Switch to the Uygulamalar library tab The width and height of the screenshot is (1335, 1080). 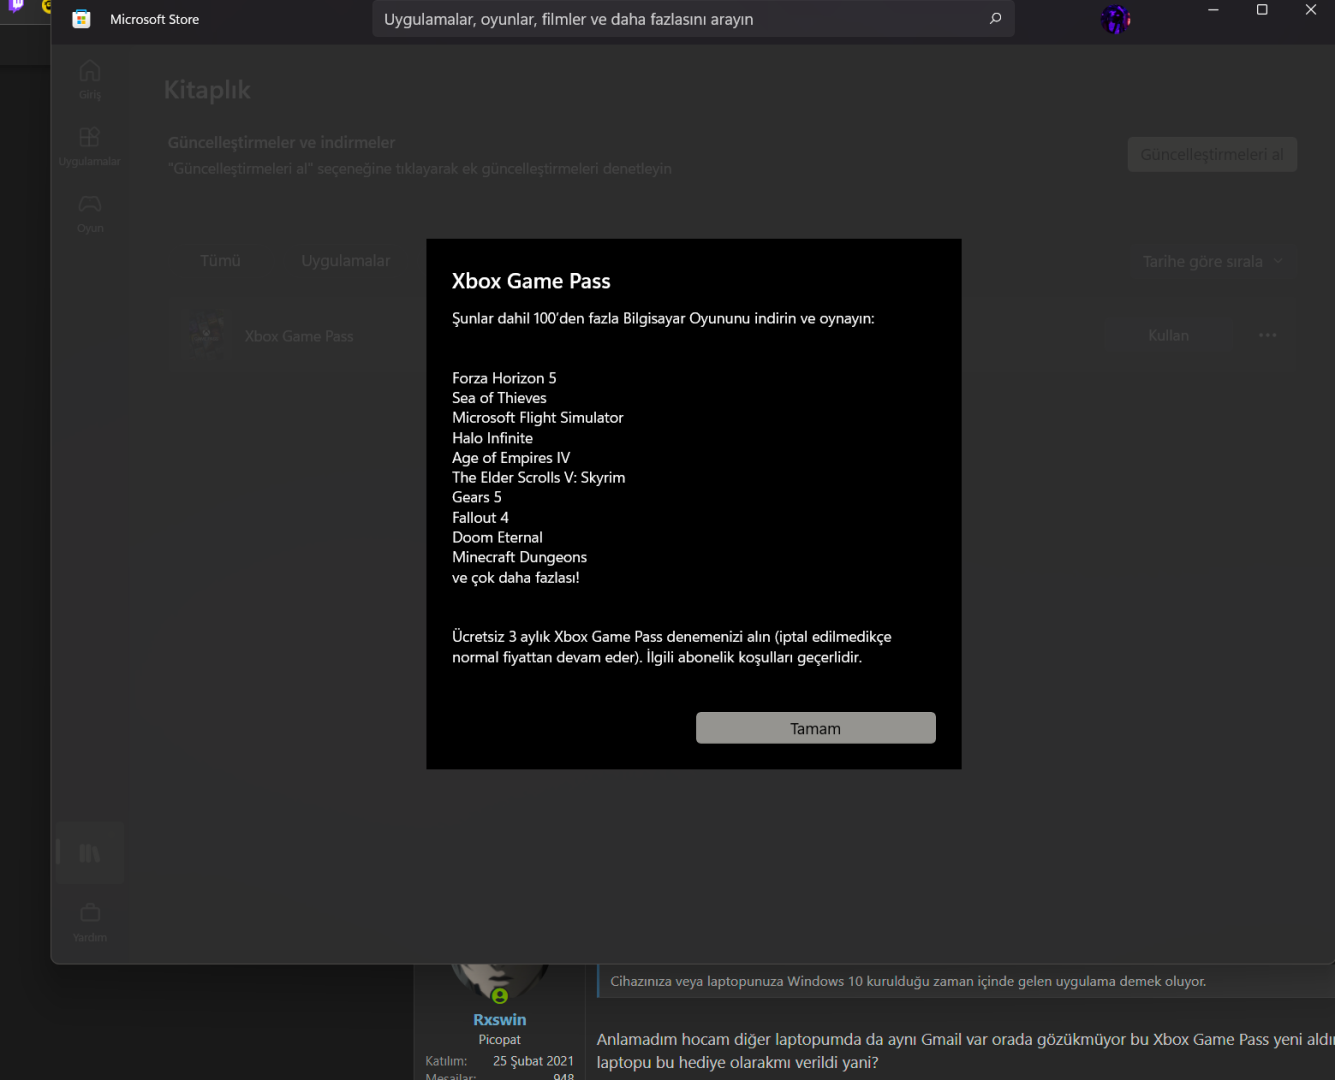(346, 261)
